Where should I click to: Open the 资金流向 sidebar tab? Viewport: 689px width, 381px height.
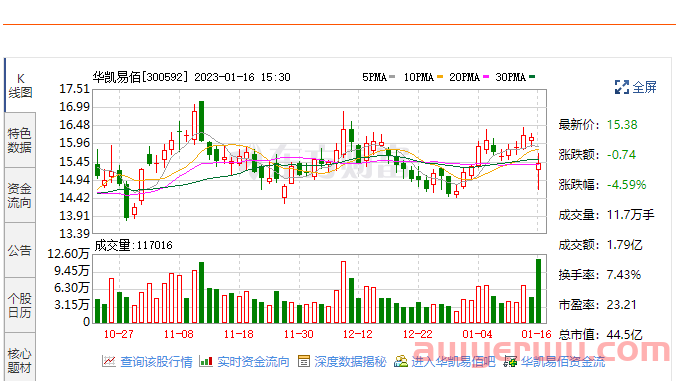tap(20, 196)
